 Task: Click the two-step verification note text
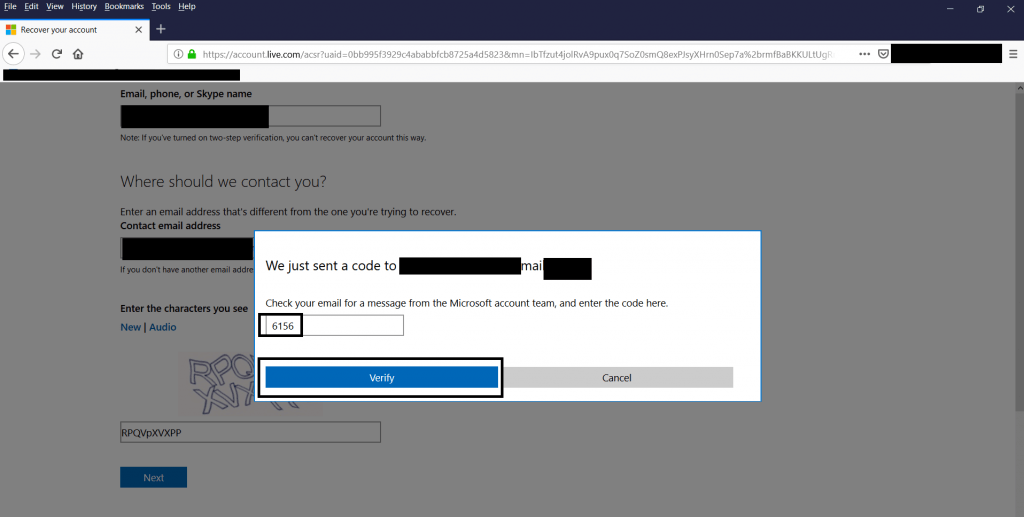273,138
